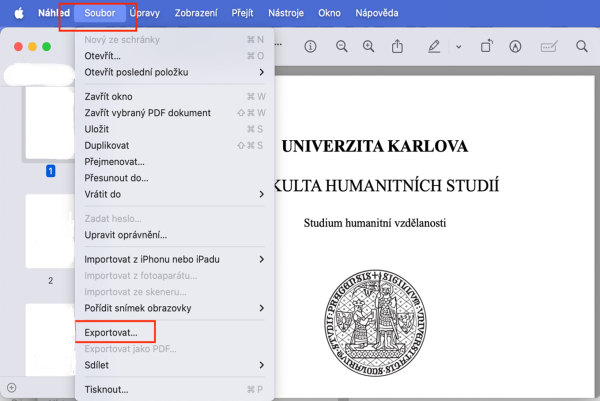Expand the 'Otevřít poslední položku' submenu
600x401 pixels.
click(262, 72)
